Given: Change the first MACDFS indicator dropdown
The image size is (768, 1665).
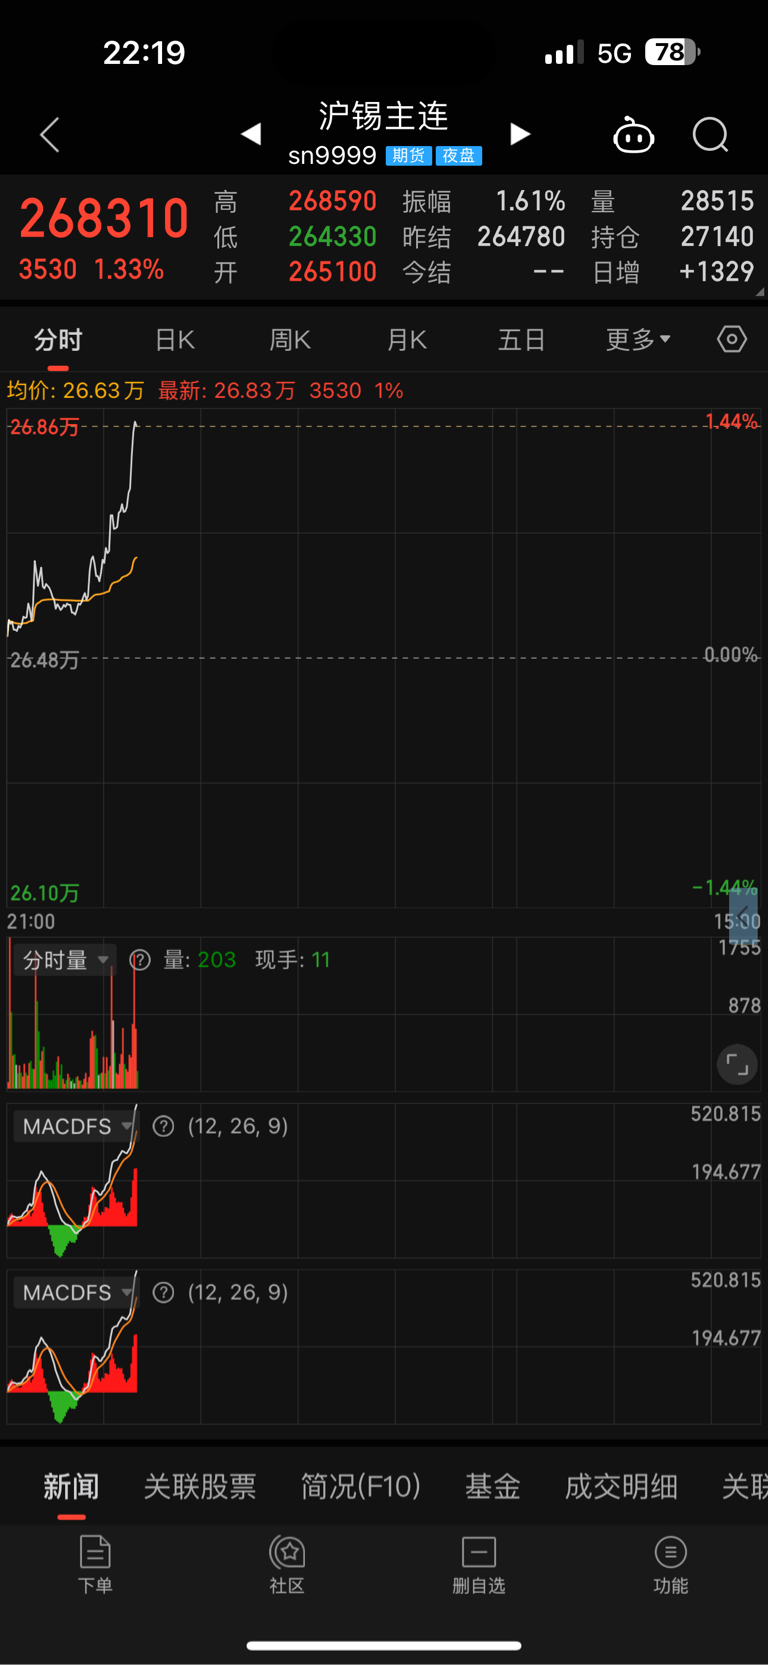Looking at the screenshot, I should point(76,1126).
